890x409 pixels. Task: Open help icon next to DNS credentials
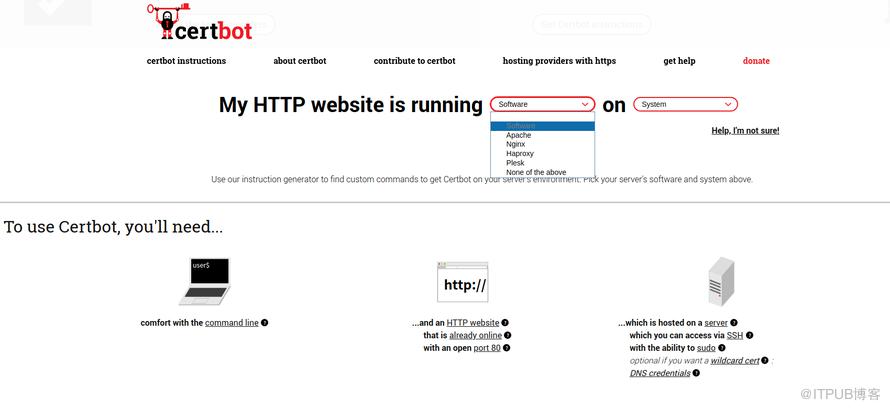tap(696, 373)
